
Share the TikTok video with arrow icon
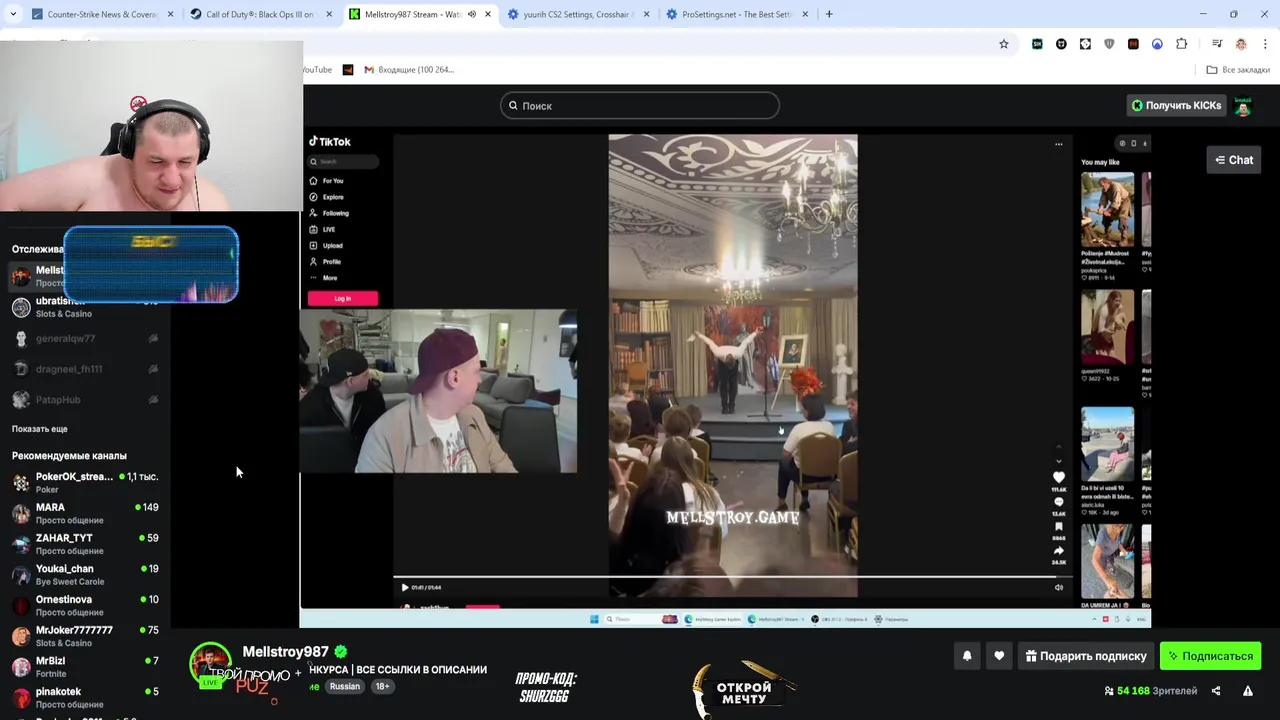[1059, 551]
